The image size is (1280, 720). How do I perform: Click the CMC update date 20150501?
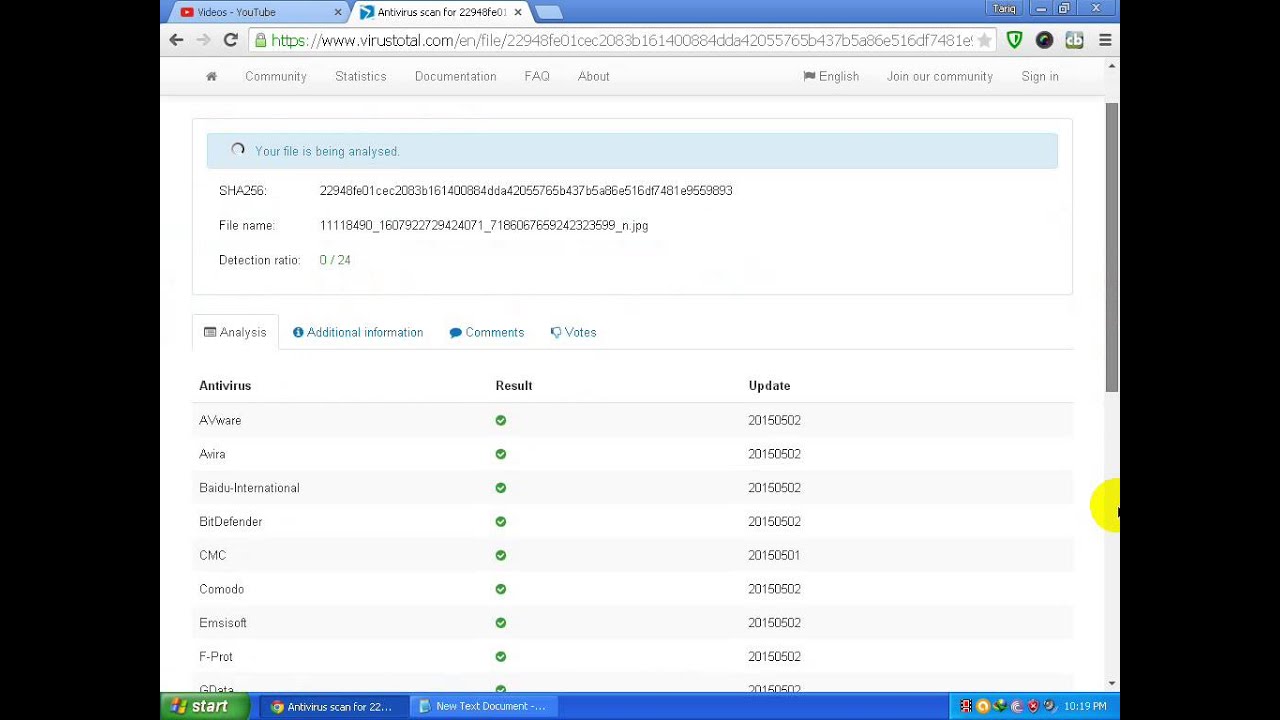coord(774,555)
